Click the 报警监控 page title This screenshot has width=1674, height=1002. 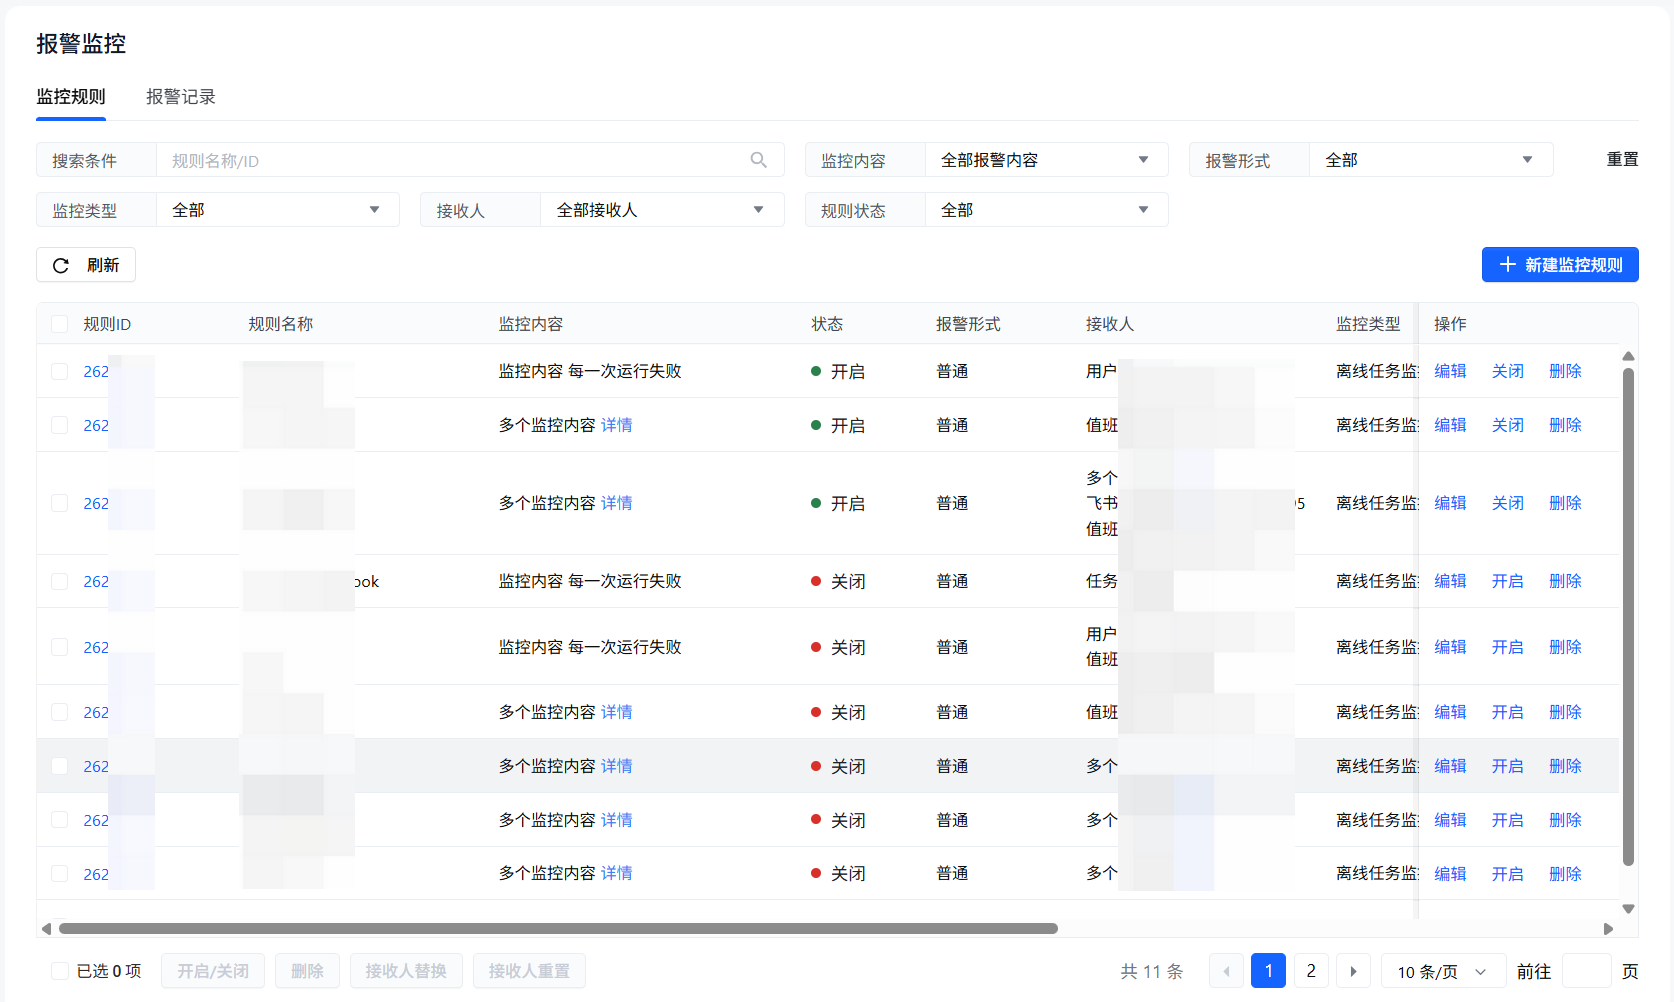[81, 44]
